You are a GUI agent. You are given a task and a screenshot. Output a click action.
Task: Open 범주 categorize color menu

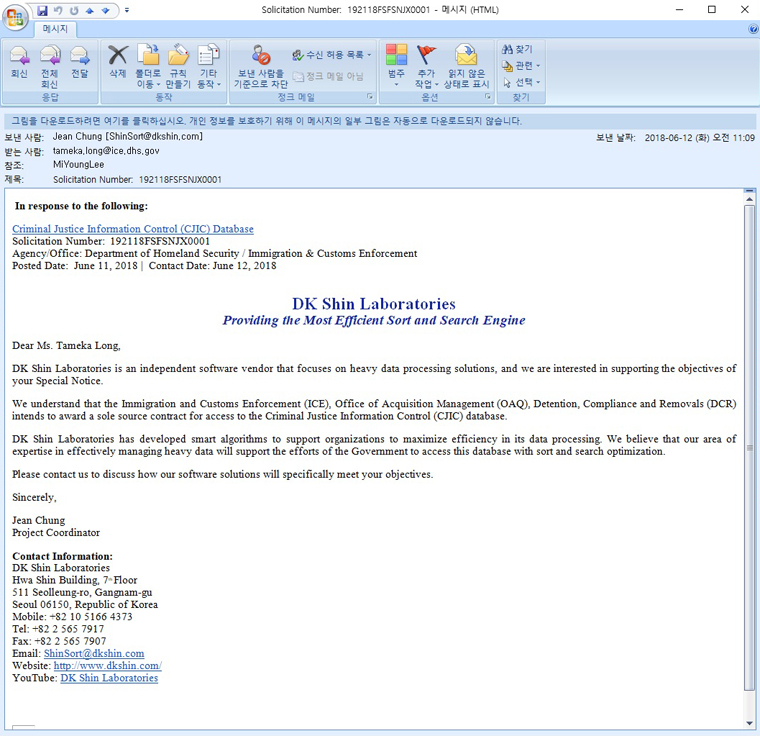tap(396, 66)
